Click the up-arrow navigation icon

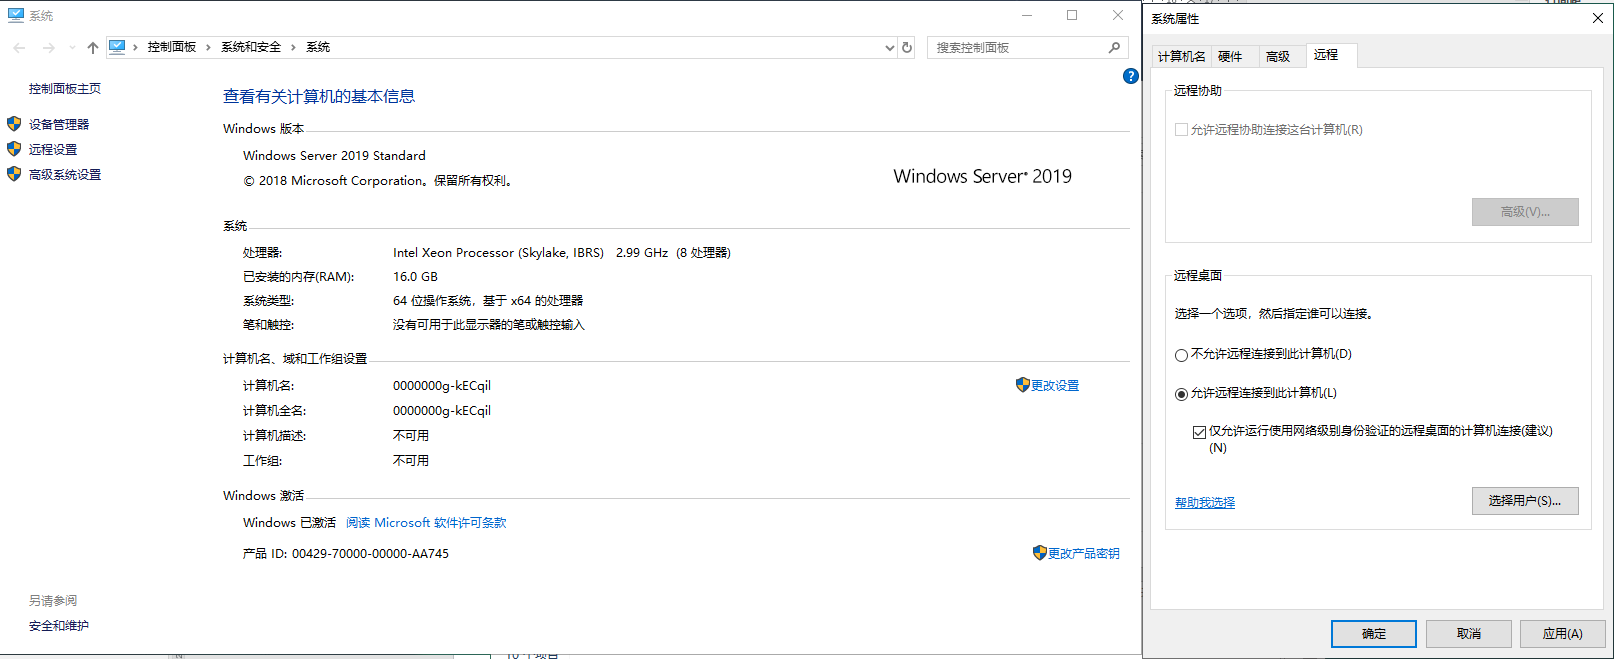(92, 47)
